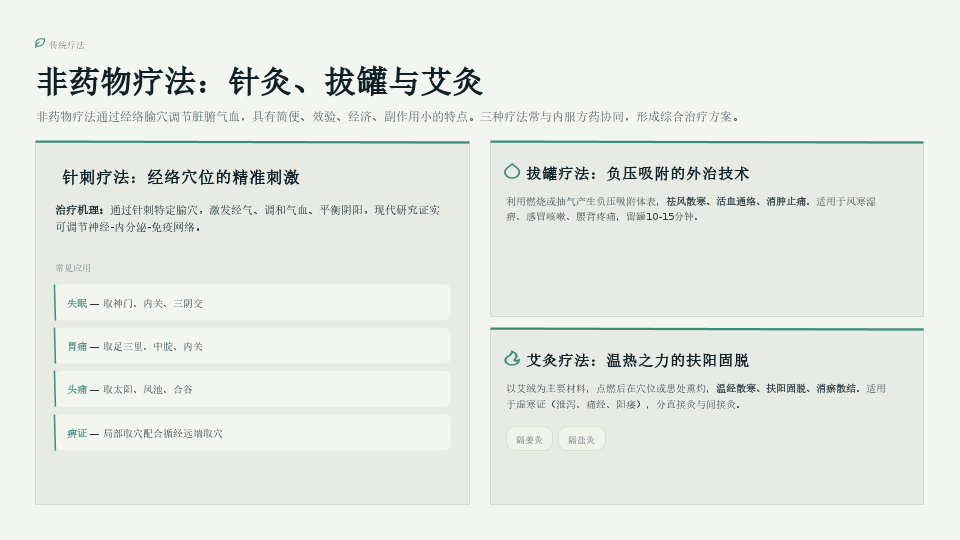The width and height of the screenshot is (960, 540).
Task: Open the 胃痛 acupoint item
Action: click(x=252, y=346)
